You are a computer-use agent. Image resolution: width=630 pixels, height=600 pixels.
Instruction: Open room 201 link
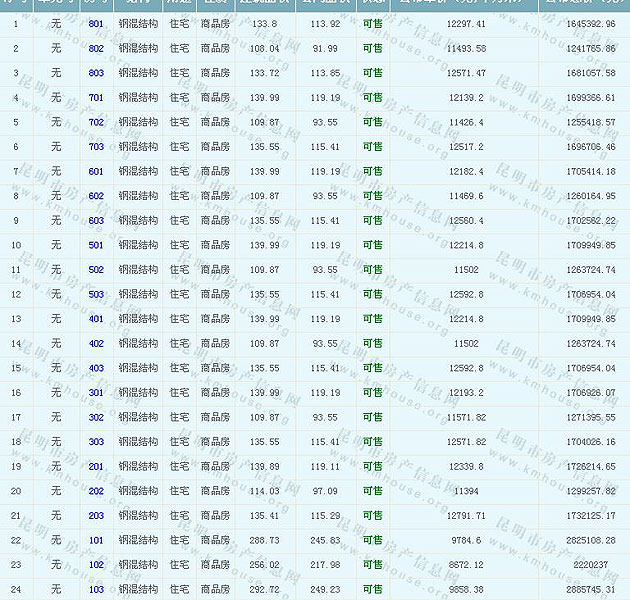(96, 467)
